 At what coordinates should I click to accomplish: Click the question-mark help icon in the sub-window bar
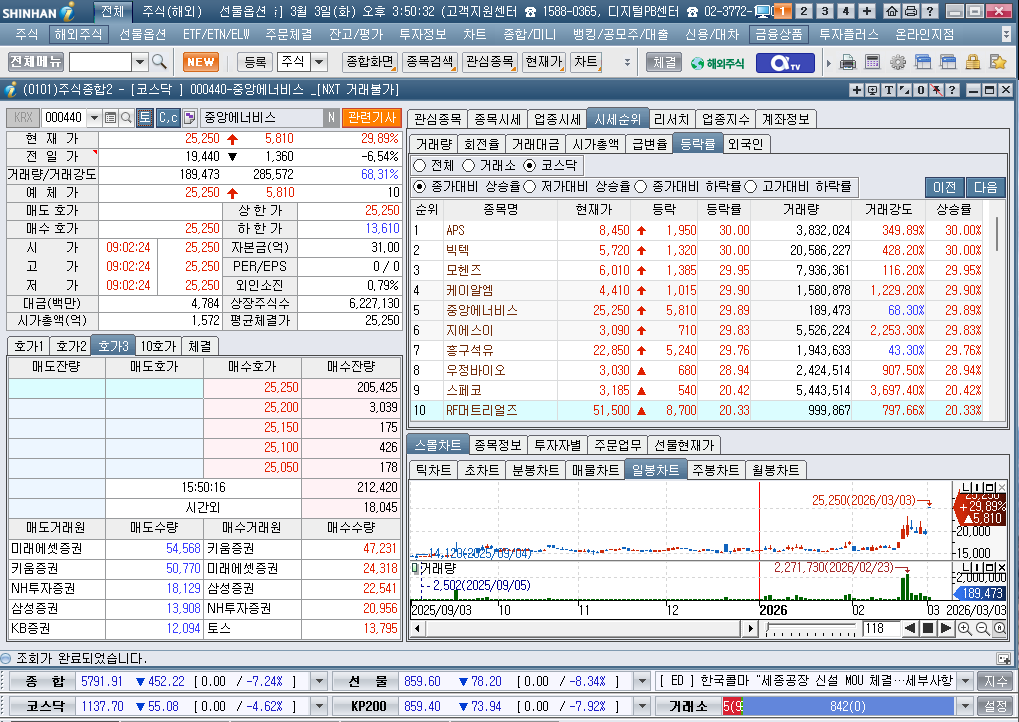coord(952,90)
